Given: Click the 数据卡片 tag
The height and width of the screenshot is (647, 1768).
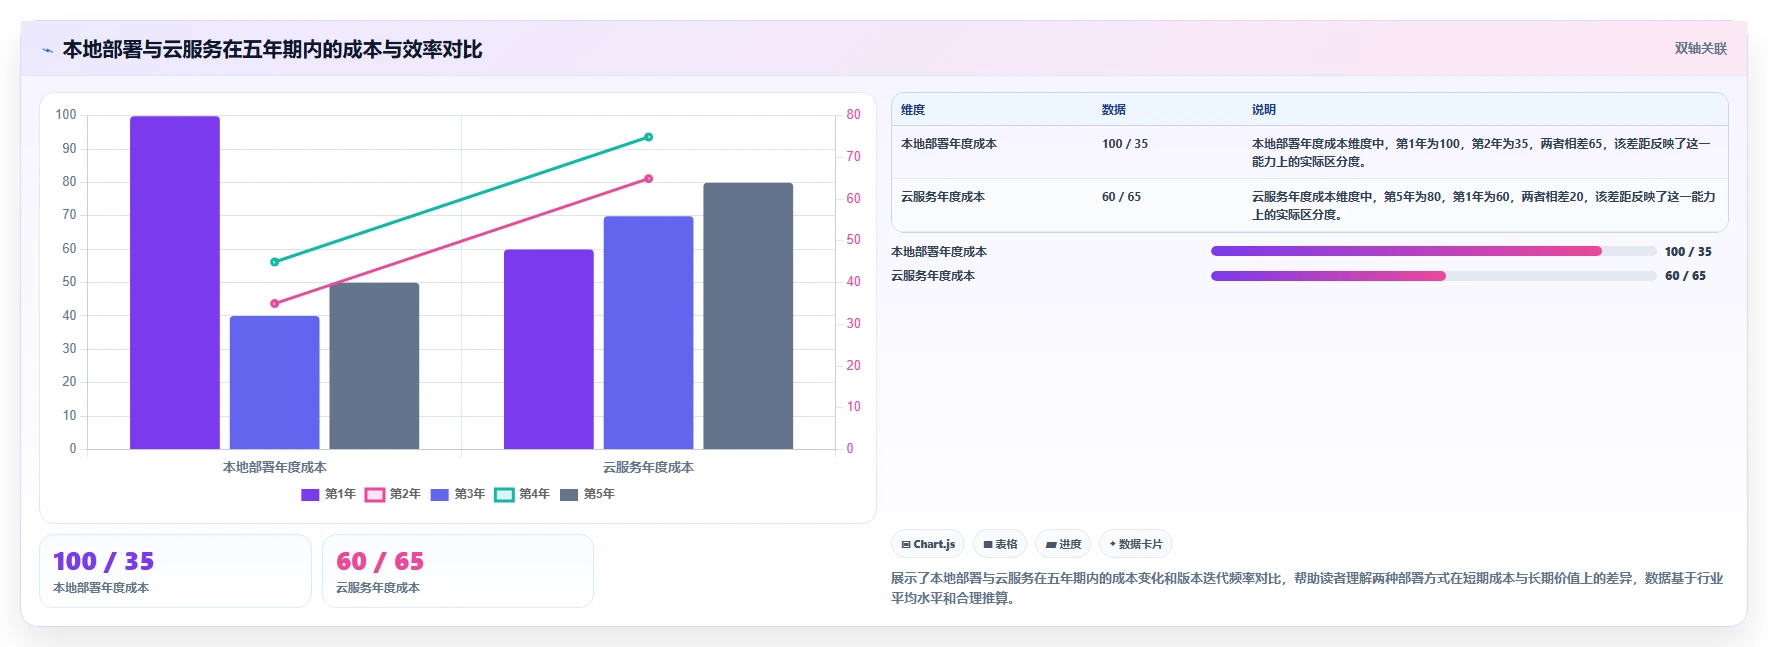Looking at the screenshot, I should point(1136,544).
